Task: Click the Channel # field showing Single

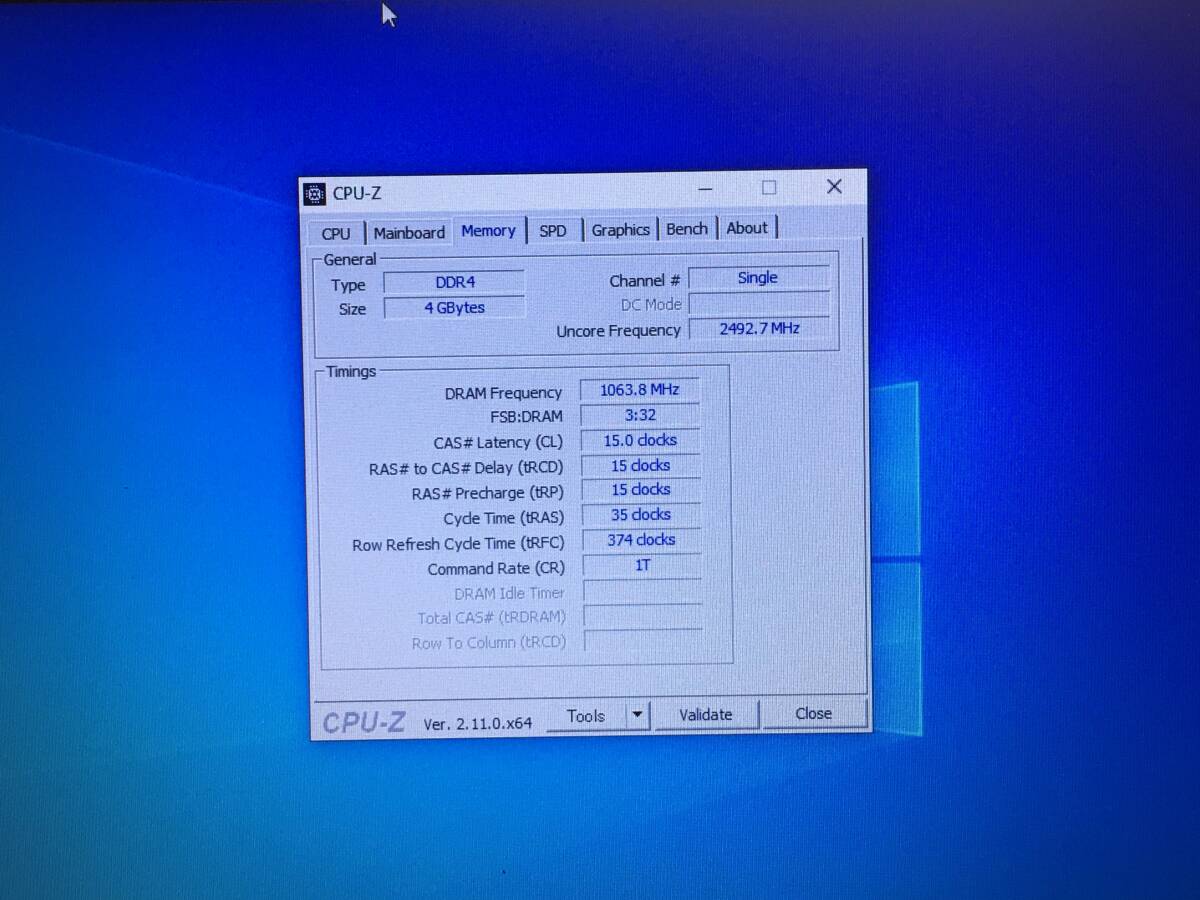Action: [x=758, y=278]
